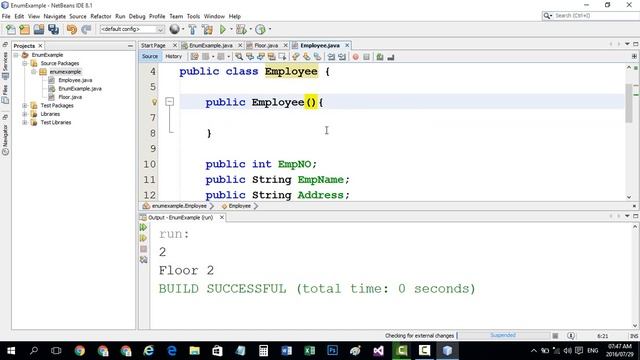Image resolution: width=640 pixels, height=360 pixels.
Task: Open Excel from the taskbar
Action: pyautogui.click(x=309, y=351)
